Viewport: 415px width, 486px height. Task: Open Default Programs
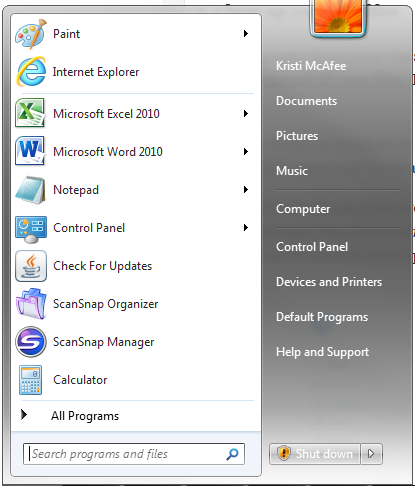pyautogui.click(x=322, y=317)
